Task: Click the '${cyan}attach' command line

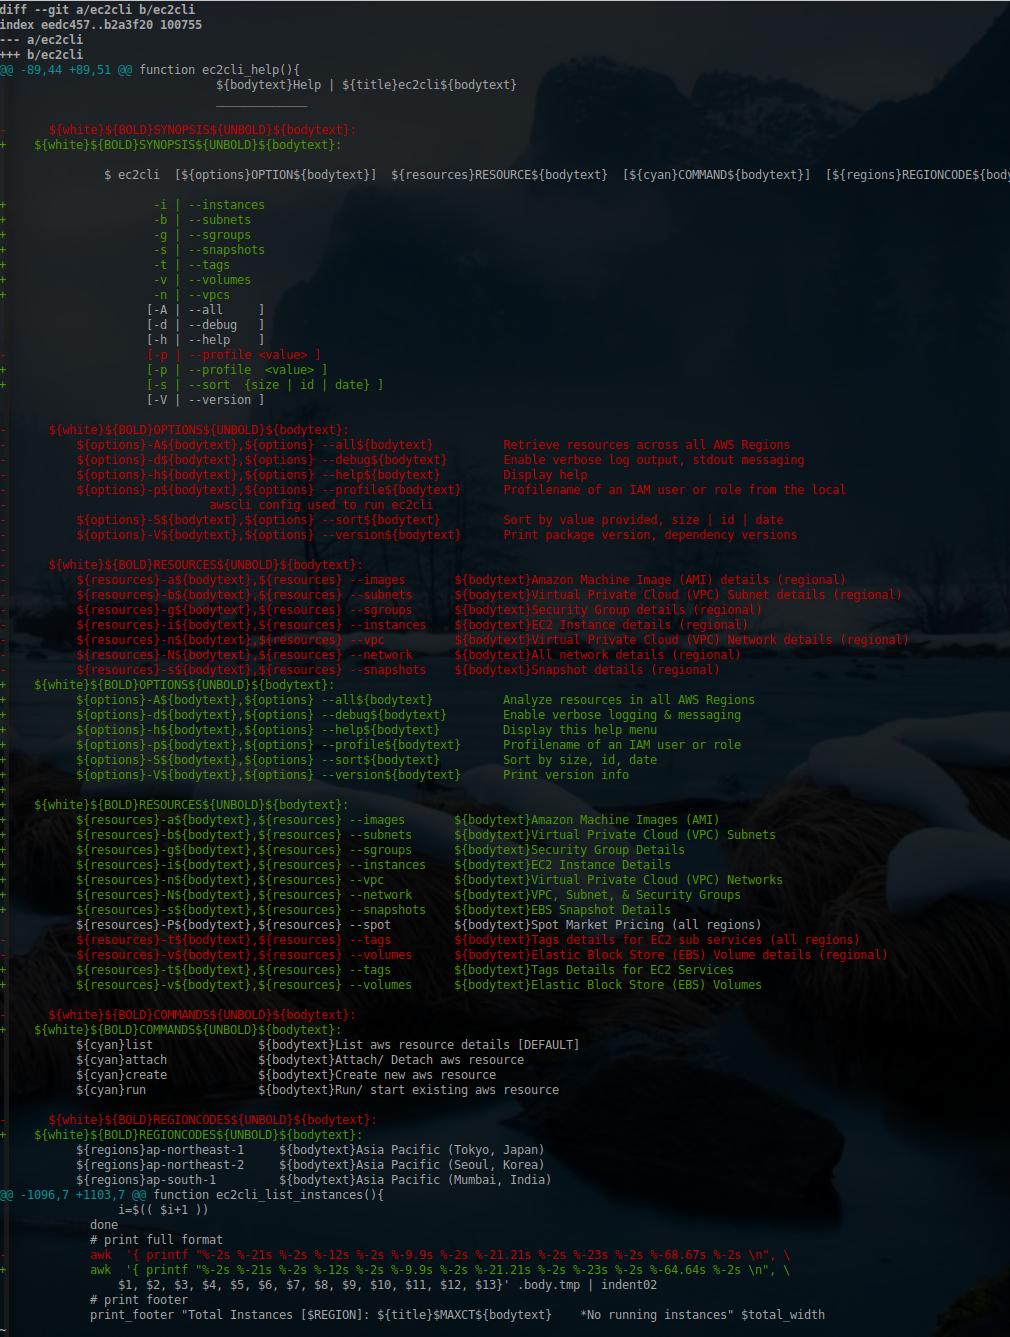Action: click(x=122, y=1060)
